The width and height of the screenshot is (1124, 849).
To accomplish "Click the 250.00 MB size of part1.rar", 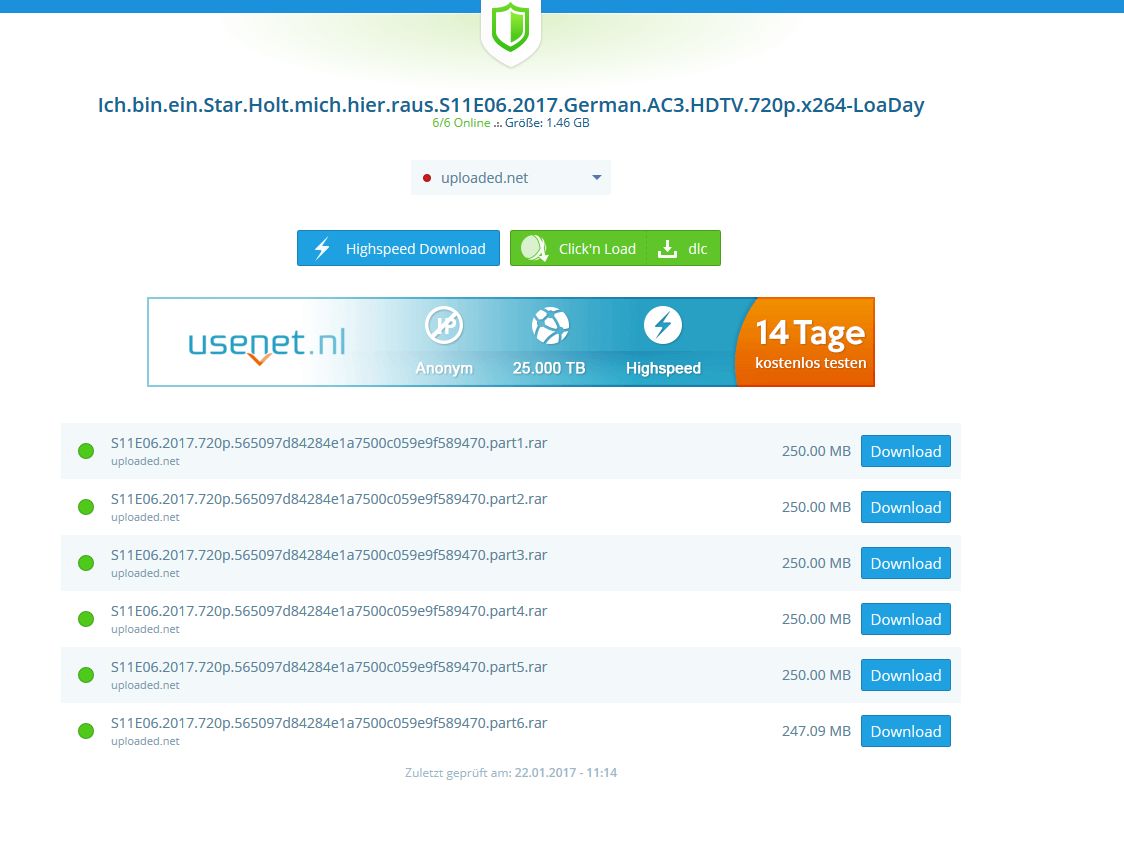I will click(x=816, y=451).
